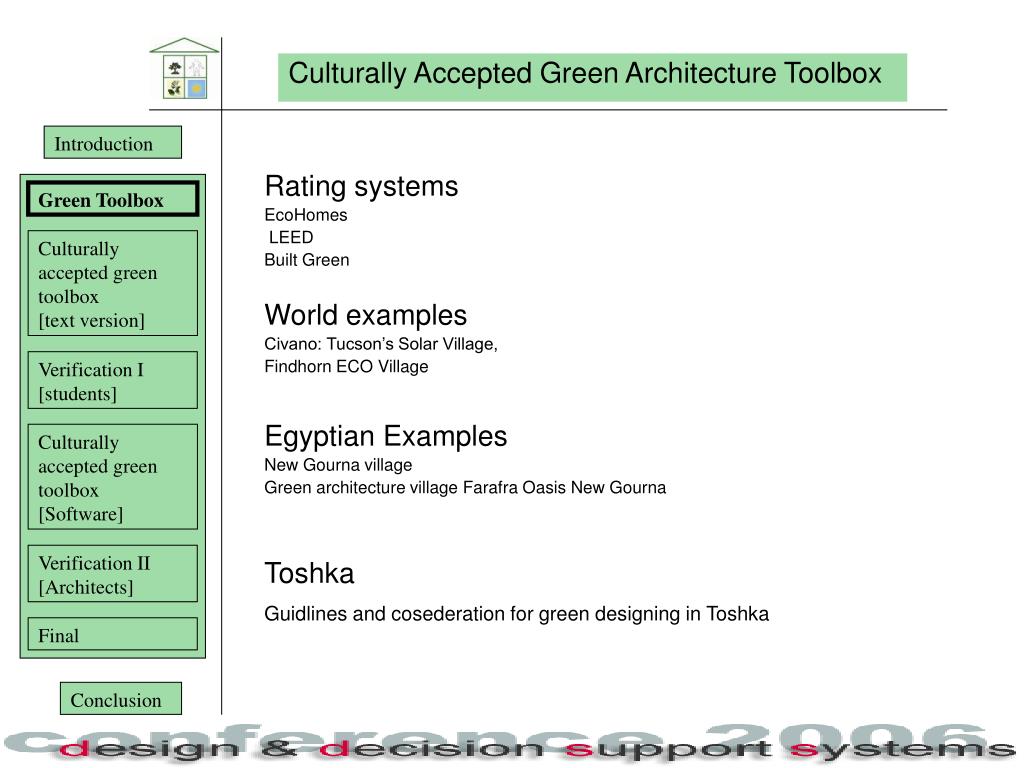Click the toolbox house logo icon
1024x768 pixels.
[x=185, y=69]
